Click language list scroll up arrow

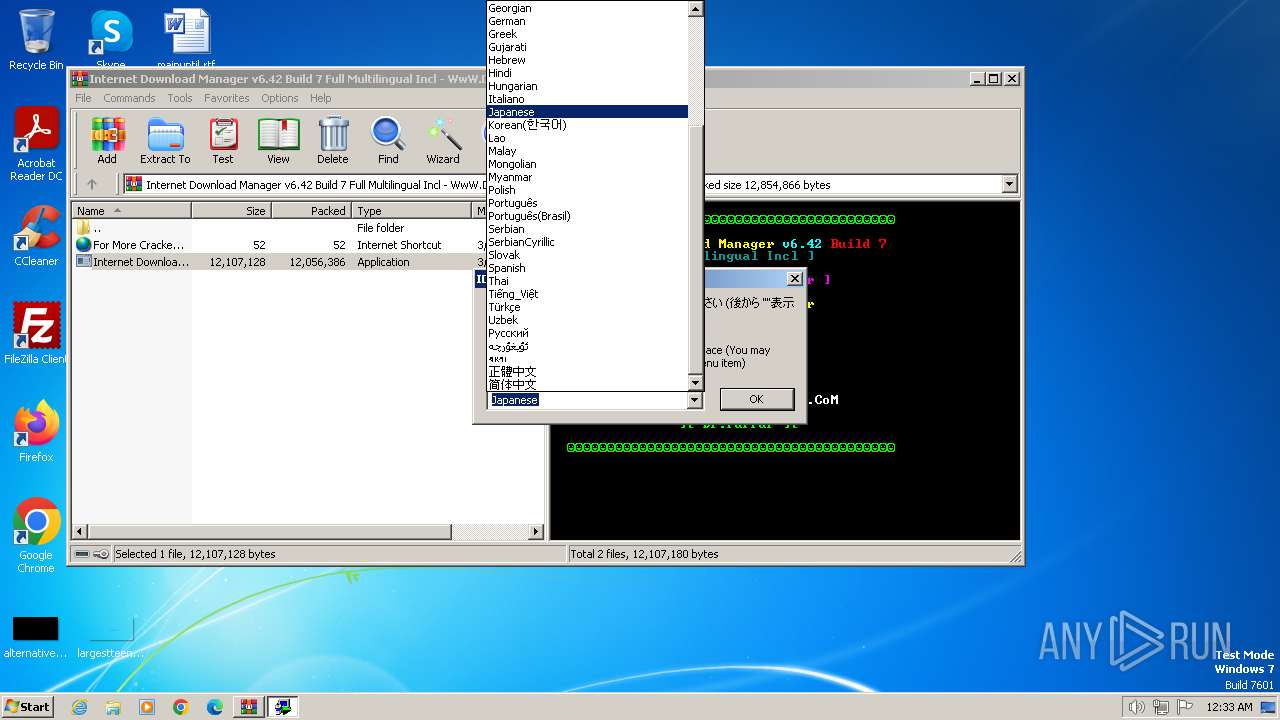pyautogui.click(x=696, y=8)
